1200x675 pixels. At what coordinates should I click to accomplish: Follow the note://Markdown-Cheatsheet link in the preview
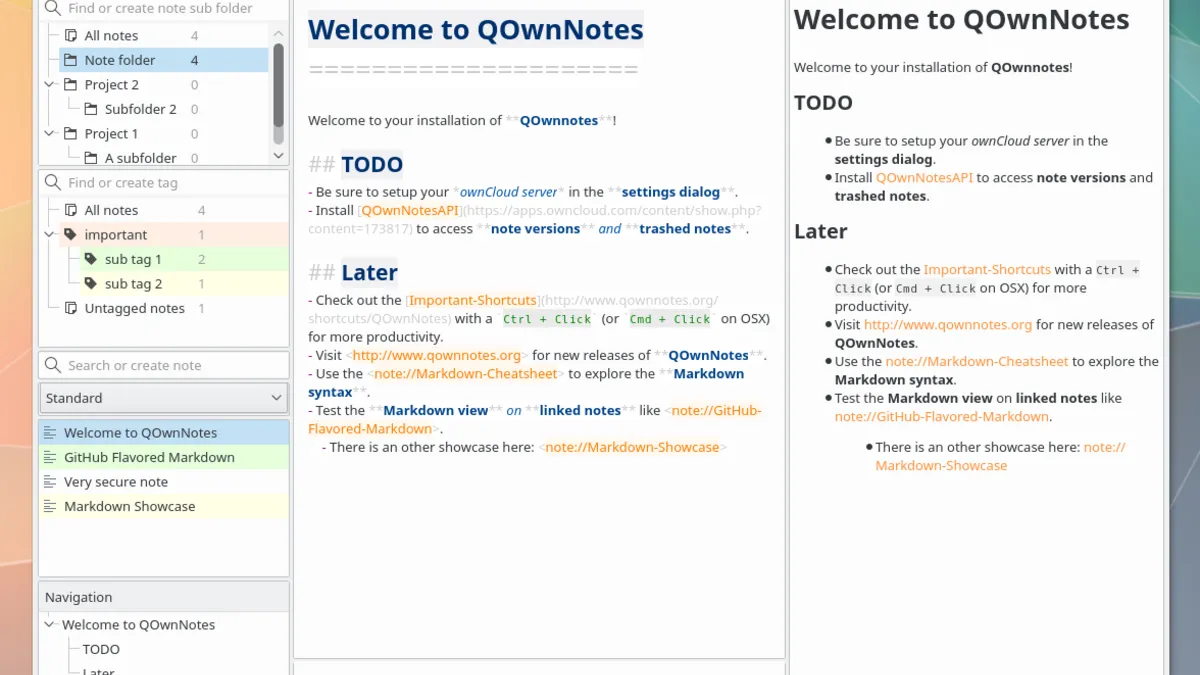[977, 362]
